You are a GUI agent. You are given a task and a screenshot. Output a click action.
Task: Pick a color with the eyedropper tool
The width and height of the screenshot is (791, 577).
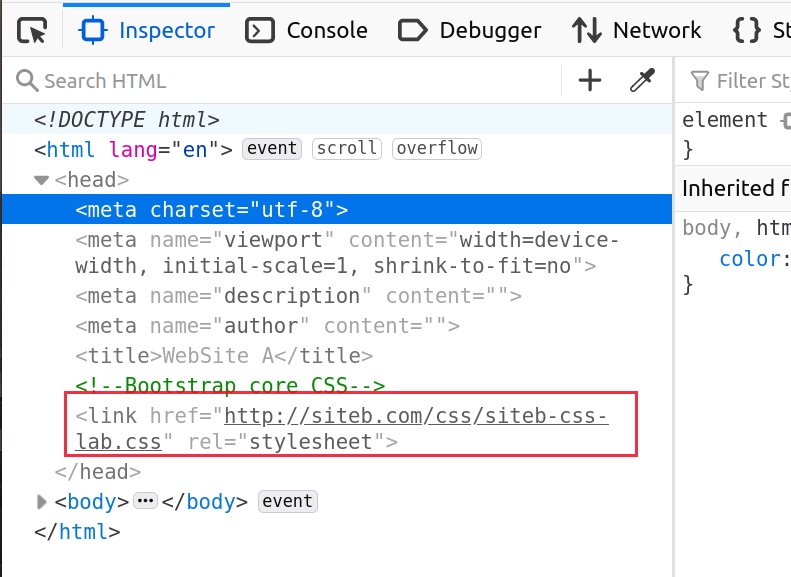click(642, 81)
